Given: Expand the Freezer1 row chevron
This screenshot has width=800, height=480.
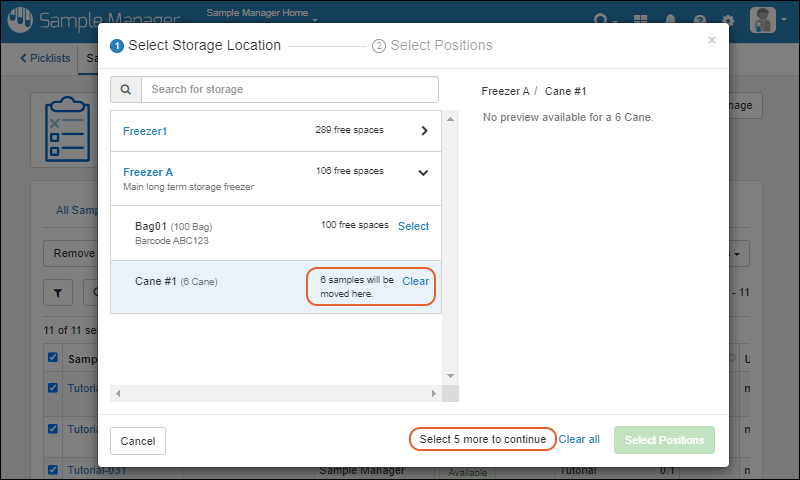Looking at the screenshot, I should point(424,131).
